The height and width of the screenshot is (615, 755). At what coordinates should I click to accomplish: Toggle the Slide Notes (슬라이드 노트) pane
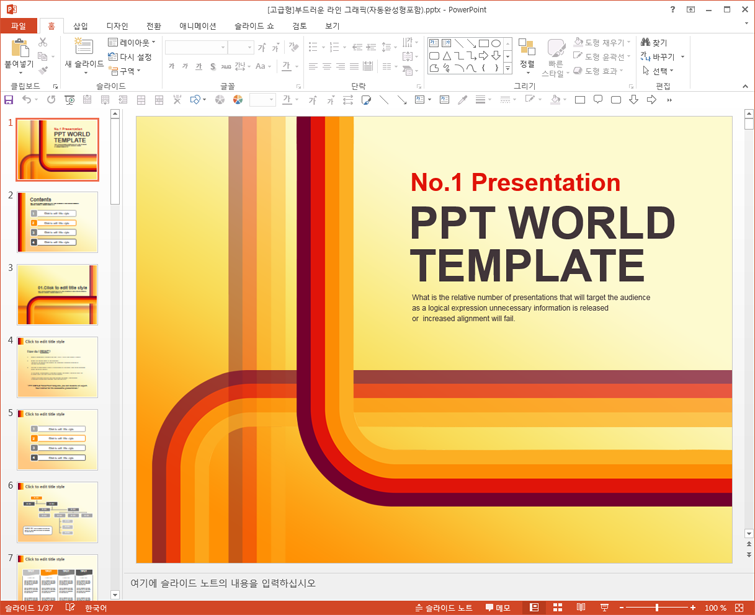[444, 608]
